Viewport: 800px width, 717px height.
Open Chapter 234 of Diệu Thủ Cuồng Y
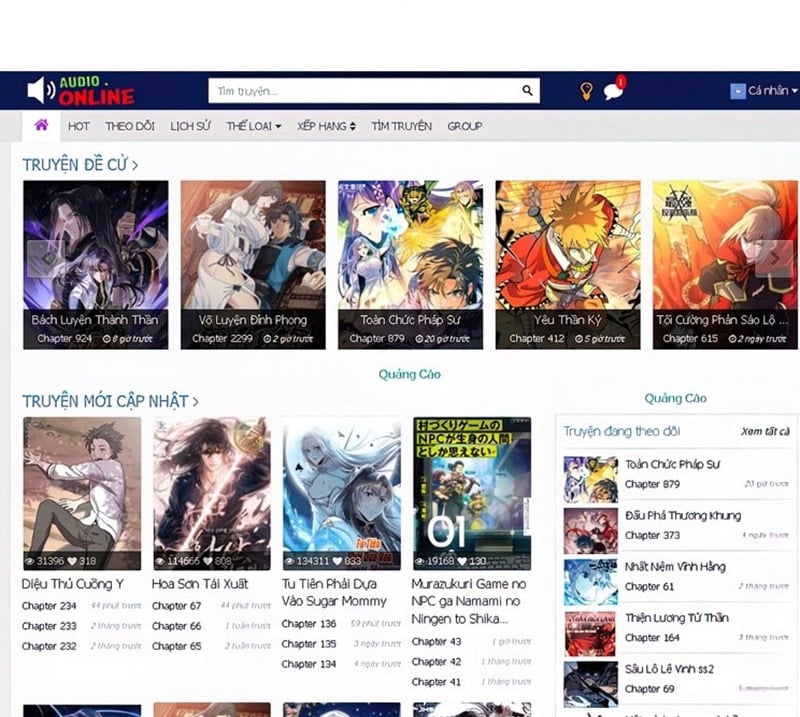coord(49,606)
